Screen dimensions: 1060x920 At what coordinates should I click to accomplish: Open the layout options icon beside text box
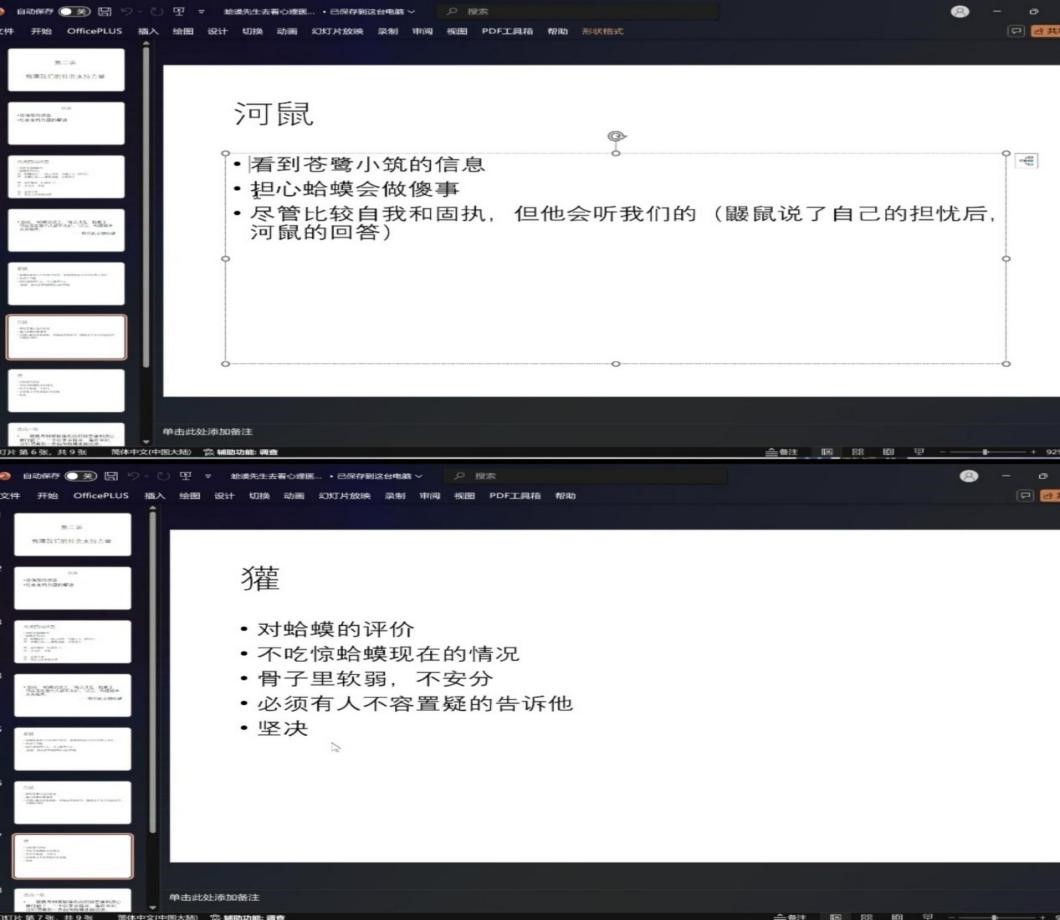tap(1026, 160)
